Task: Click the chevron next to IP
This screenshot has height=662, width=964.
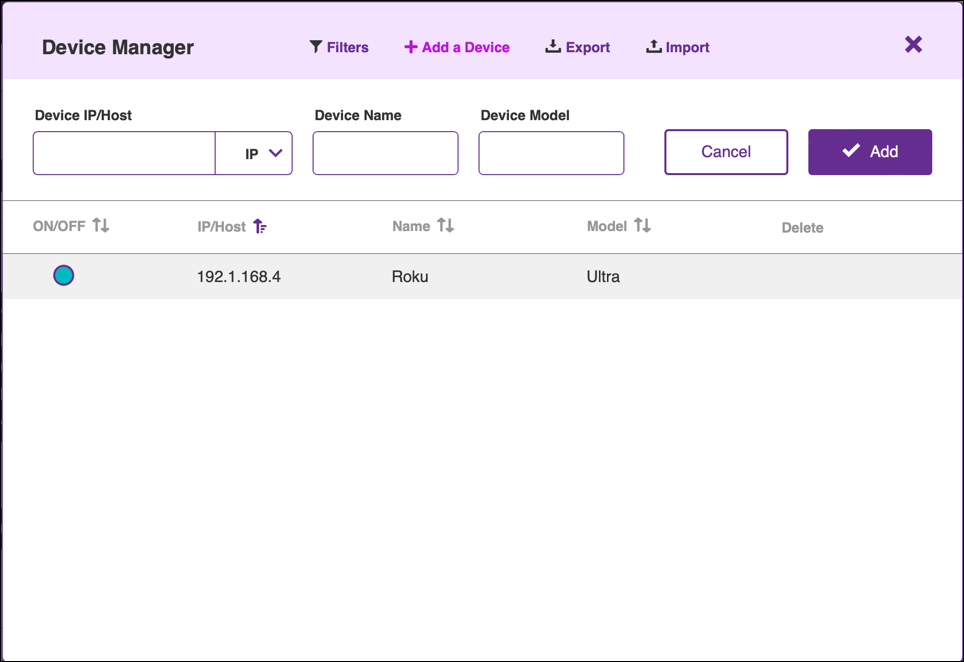Action: point(275,153)
